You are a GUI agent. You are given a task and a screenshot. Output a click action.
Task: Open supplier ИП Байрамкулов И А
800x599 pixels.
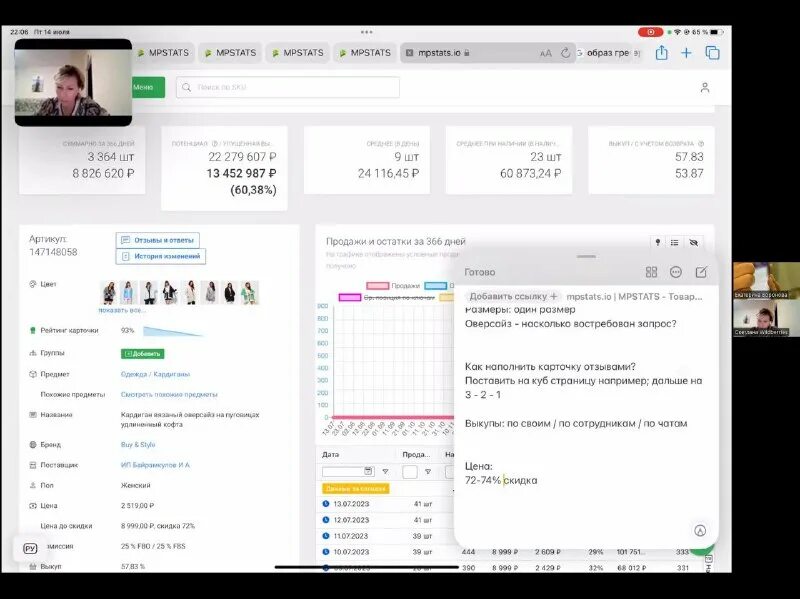point(155,465)
